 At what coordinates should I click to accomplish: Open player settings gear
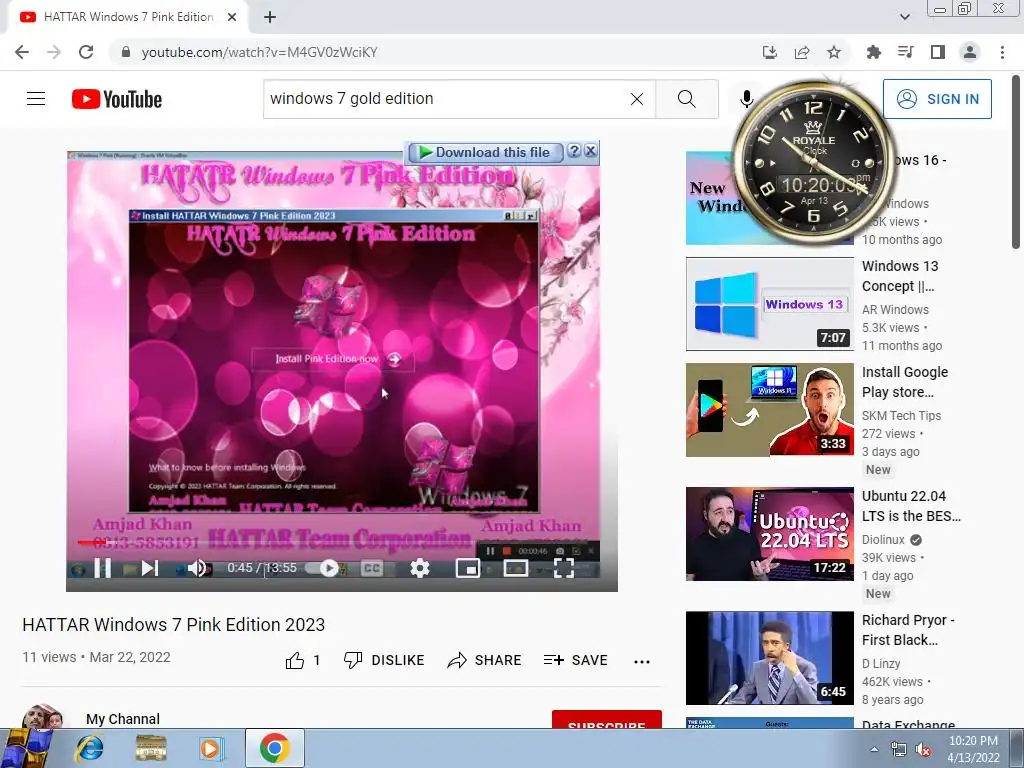tap(420, 568)
